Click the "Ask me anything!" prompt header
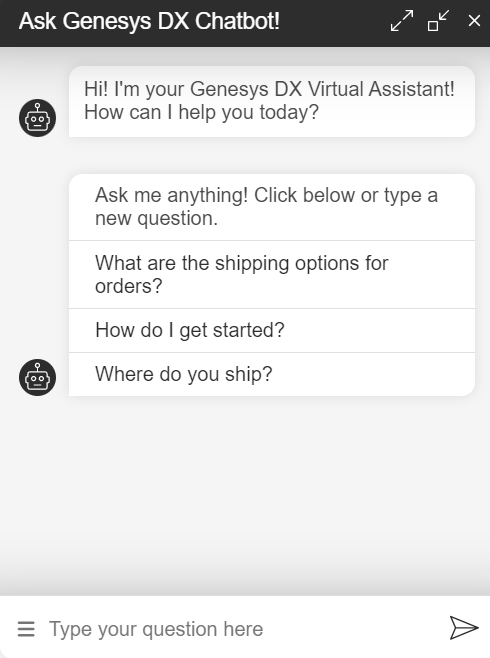Image resolution: width=490 pixels, height=658 pixels. tap(272, 207)
